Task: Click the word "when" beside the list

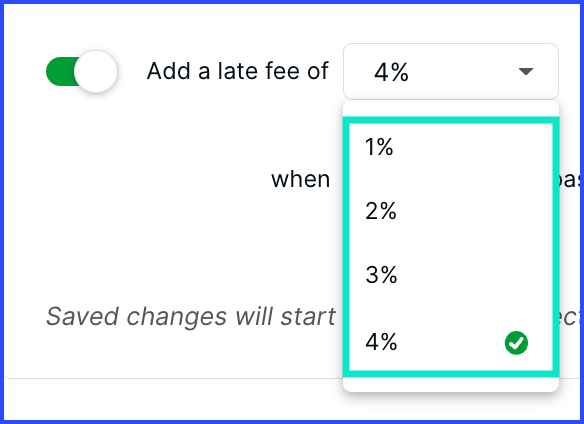Action: pyautogui.click(x=301, y=180)
